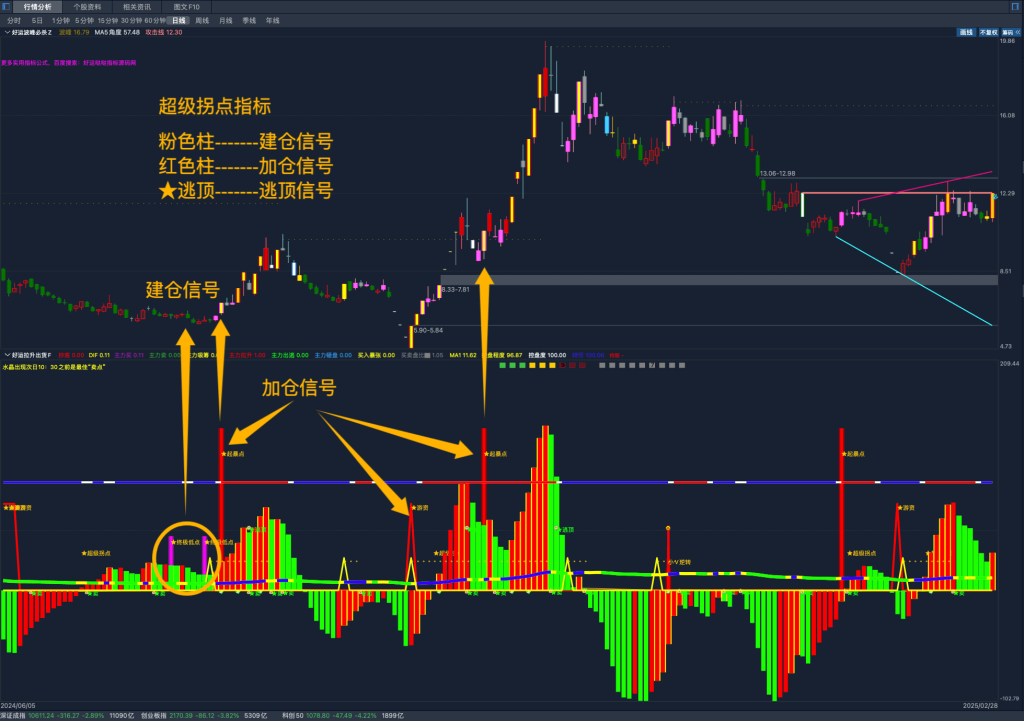The width and height of the screenshot is (1024, 721).
Task: Click the collapse chevrons beside 筹码
Action: [x=1018, y=33]
